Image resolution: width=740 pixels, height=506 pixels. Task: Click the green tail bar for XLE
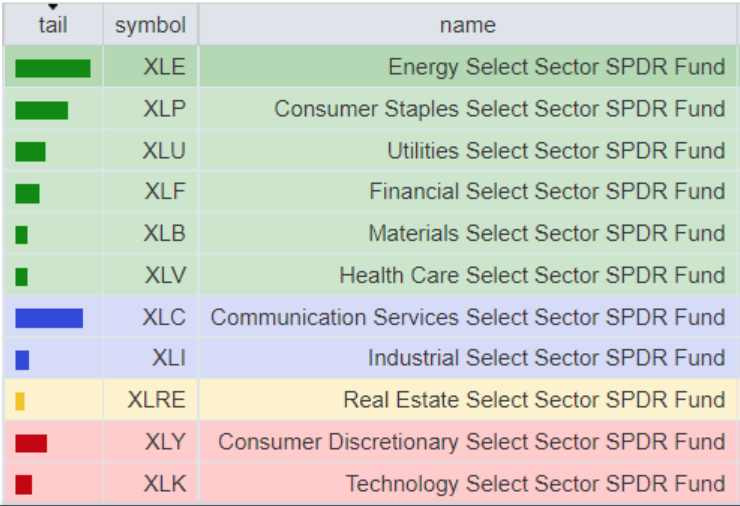[52, 68]
